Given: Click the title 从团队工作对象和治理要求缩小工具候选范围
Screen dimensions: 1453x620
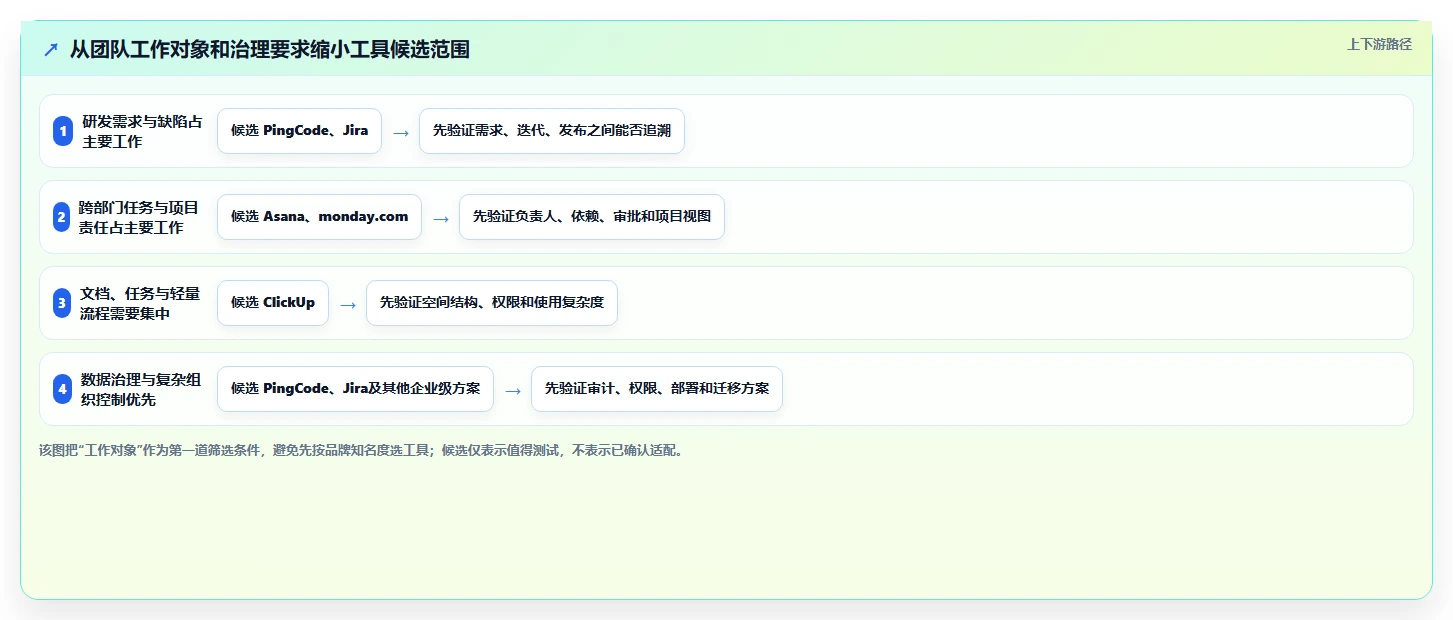Looking at the screenshot, I should coord(269,49).
